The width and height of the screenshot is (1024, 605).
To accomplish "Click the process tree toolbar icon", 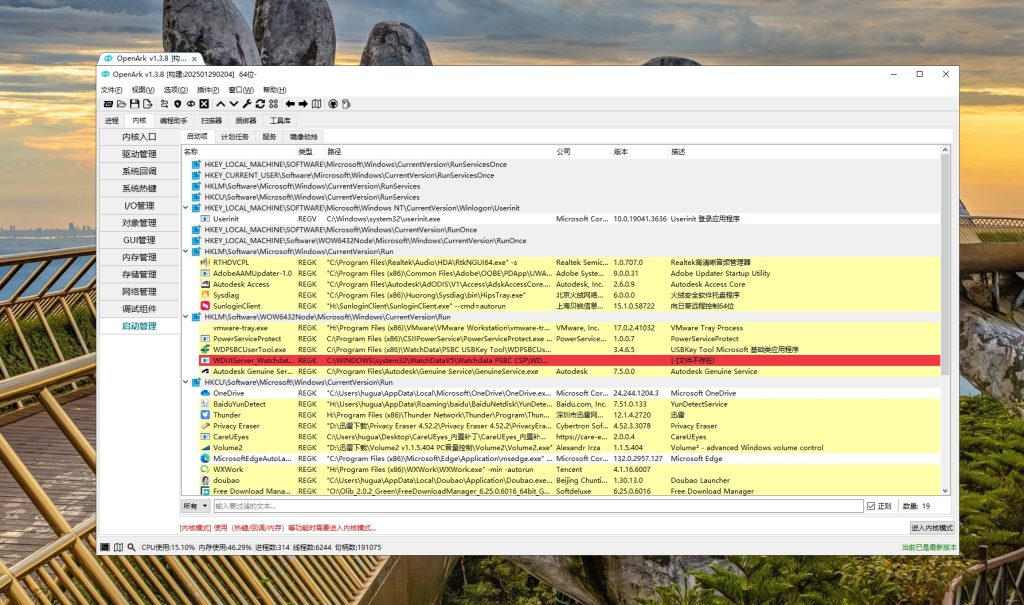I will click(x=165, y=104).
